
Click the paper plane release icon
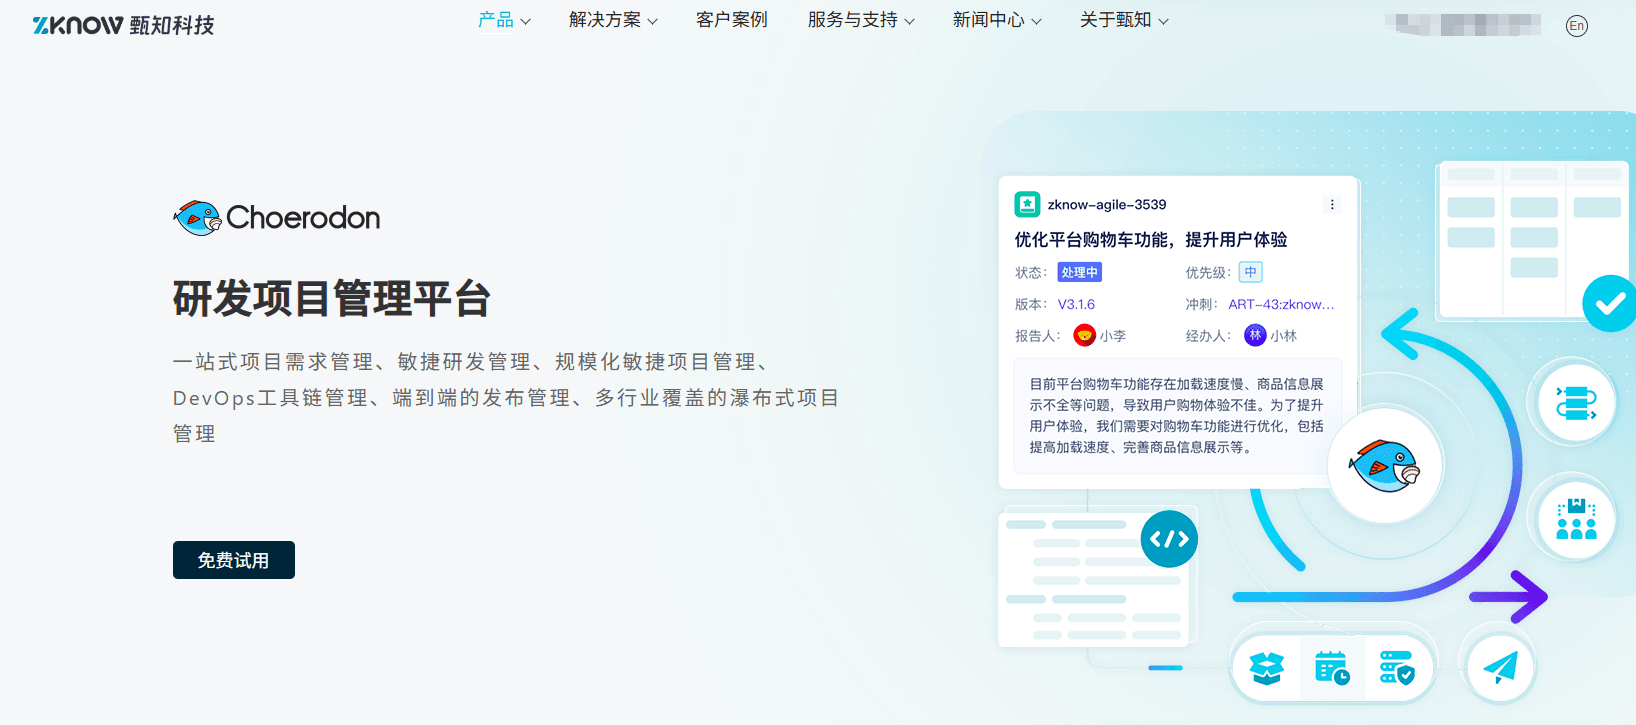[x=1500, y=667]
